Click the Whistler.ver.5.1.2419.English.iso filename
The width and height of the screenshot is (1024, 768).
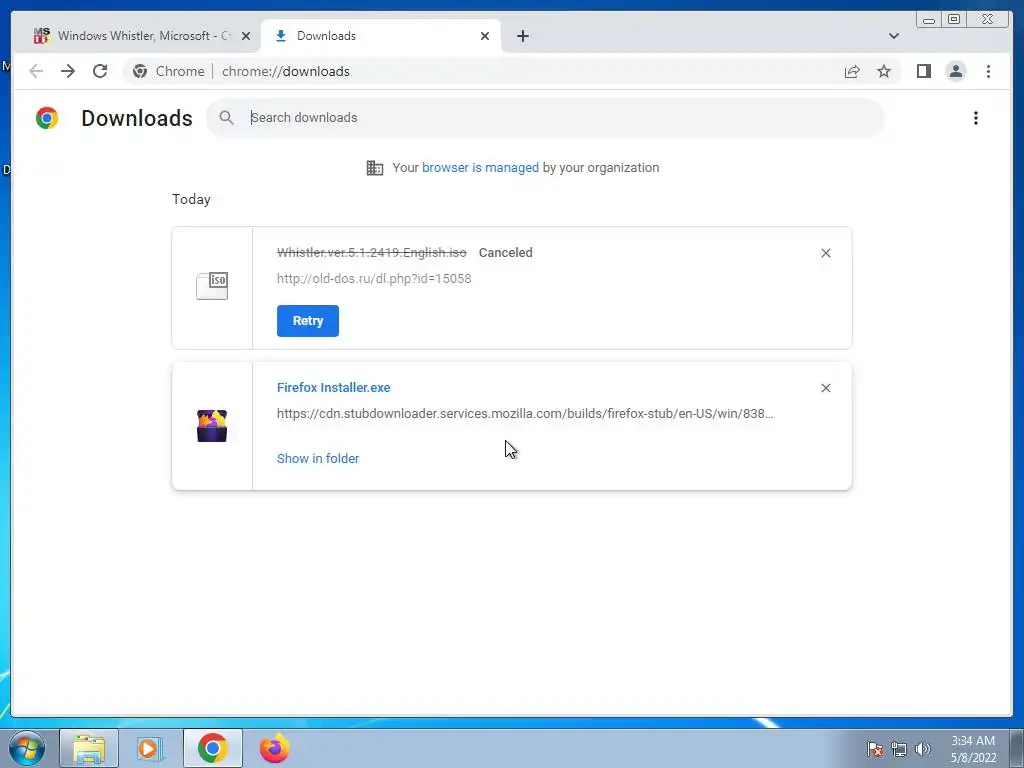[x=372, y=253]
